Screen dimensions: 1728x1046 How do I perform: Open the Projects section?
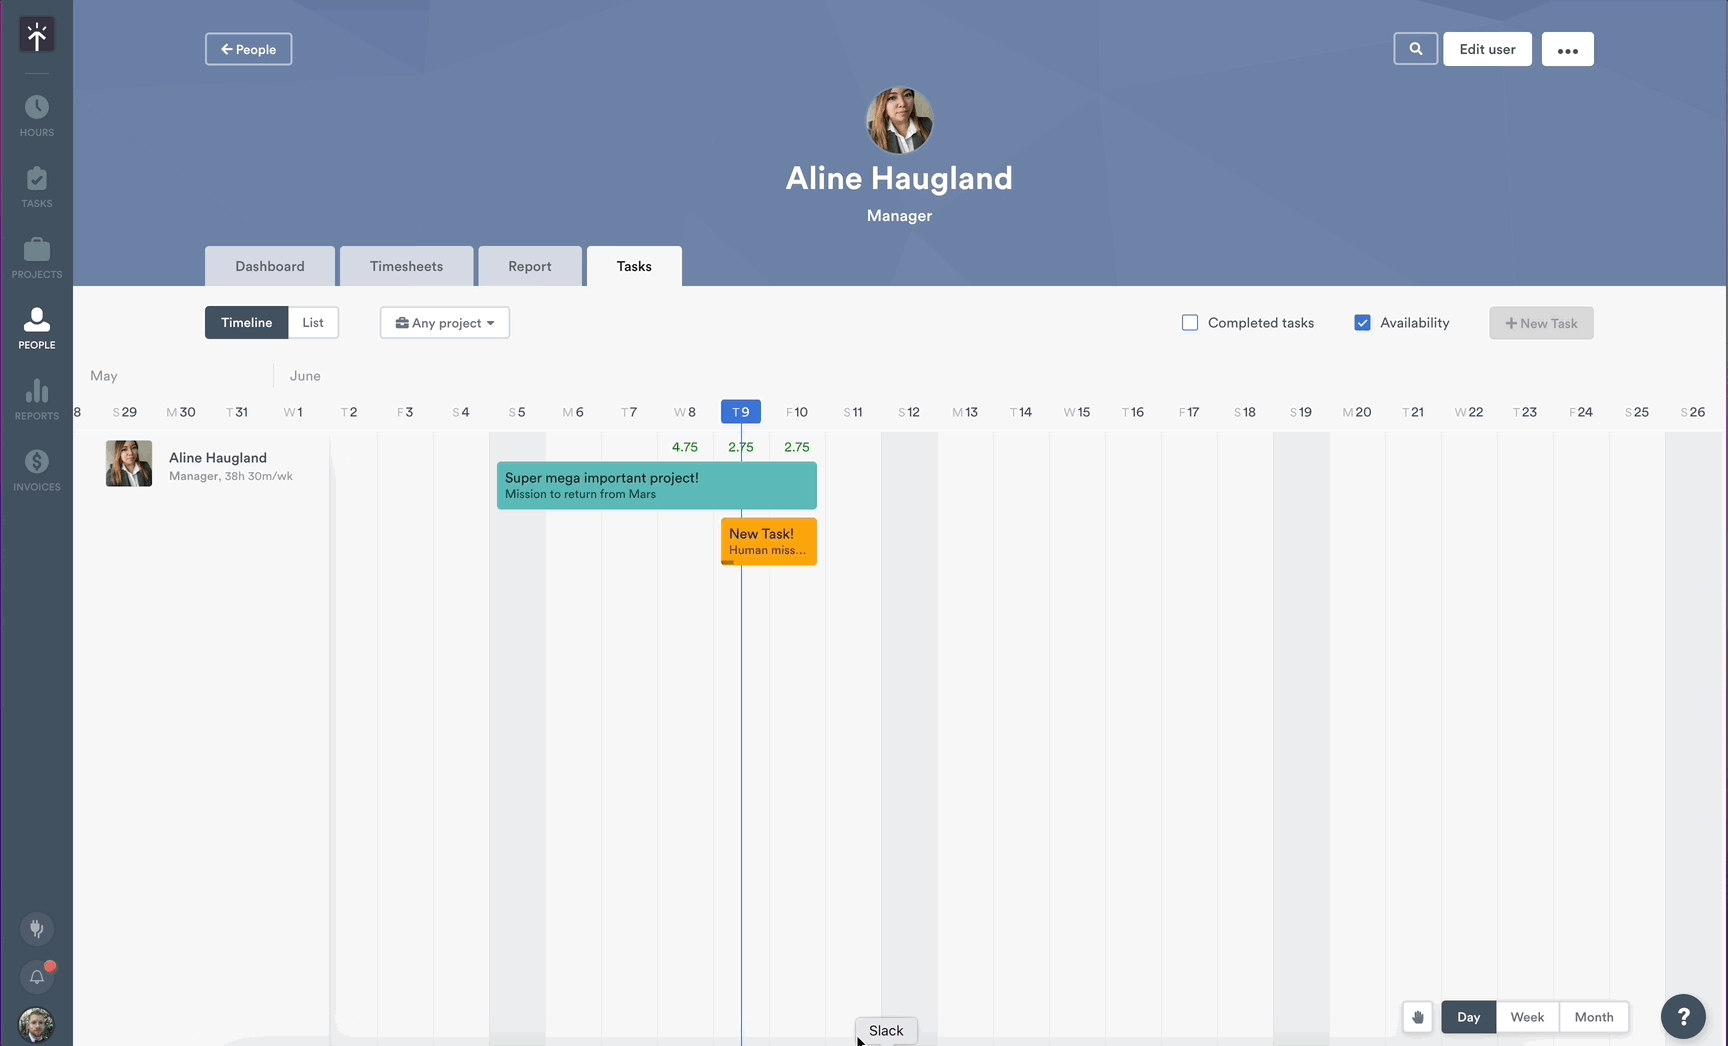(37, 255)
